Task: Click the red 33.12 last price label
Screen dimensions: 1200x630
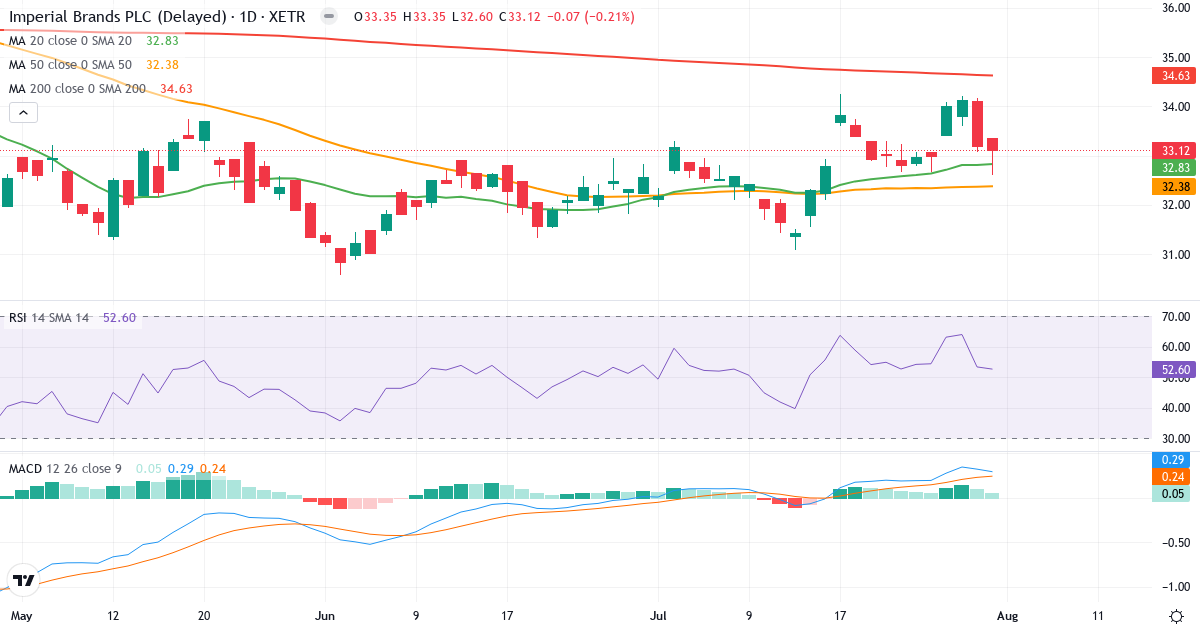Action: pos(1175,151)
